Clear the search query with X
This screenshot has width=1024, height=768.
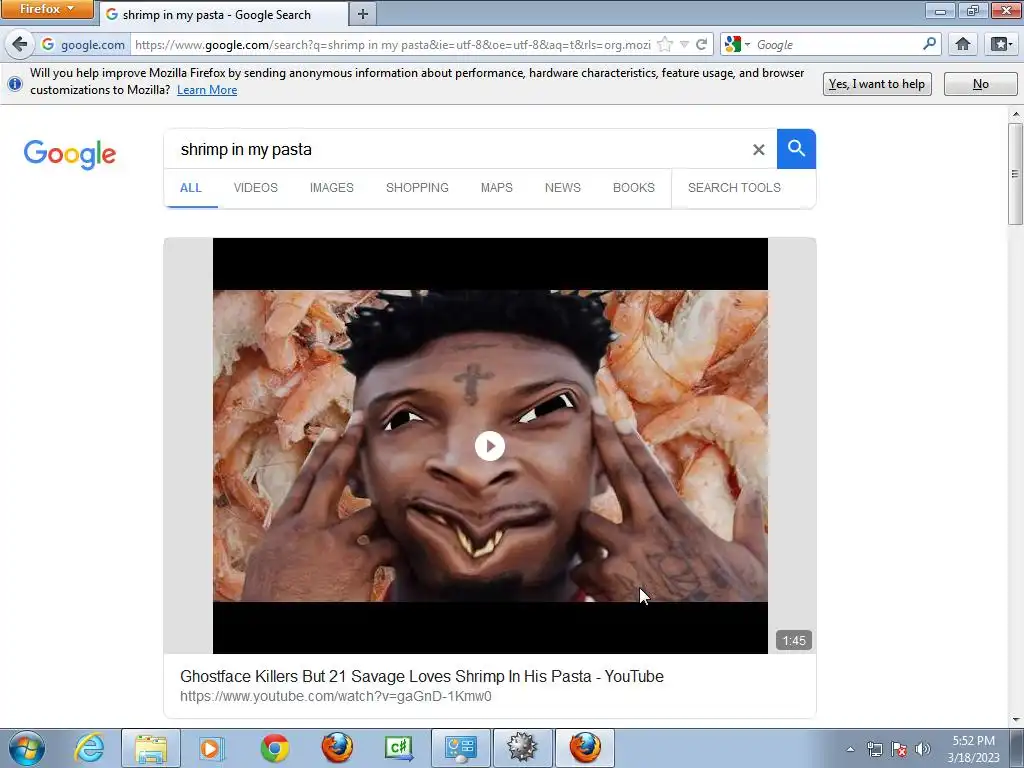point(758,150)
